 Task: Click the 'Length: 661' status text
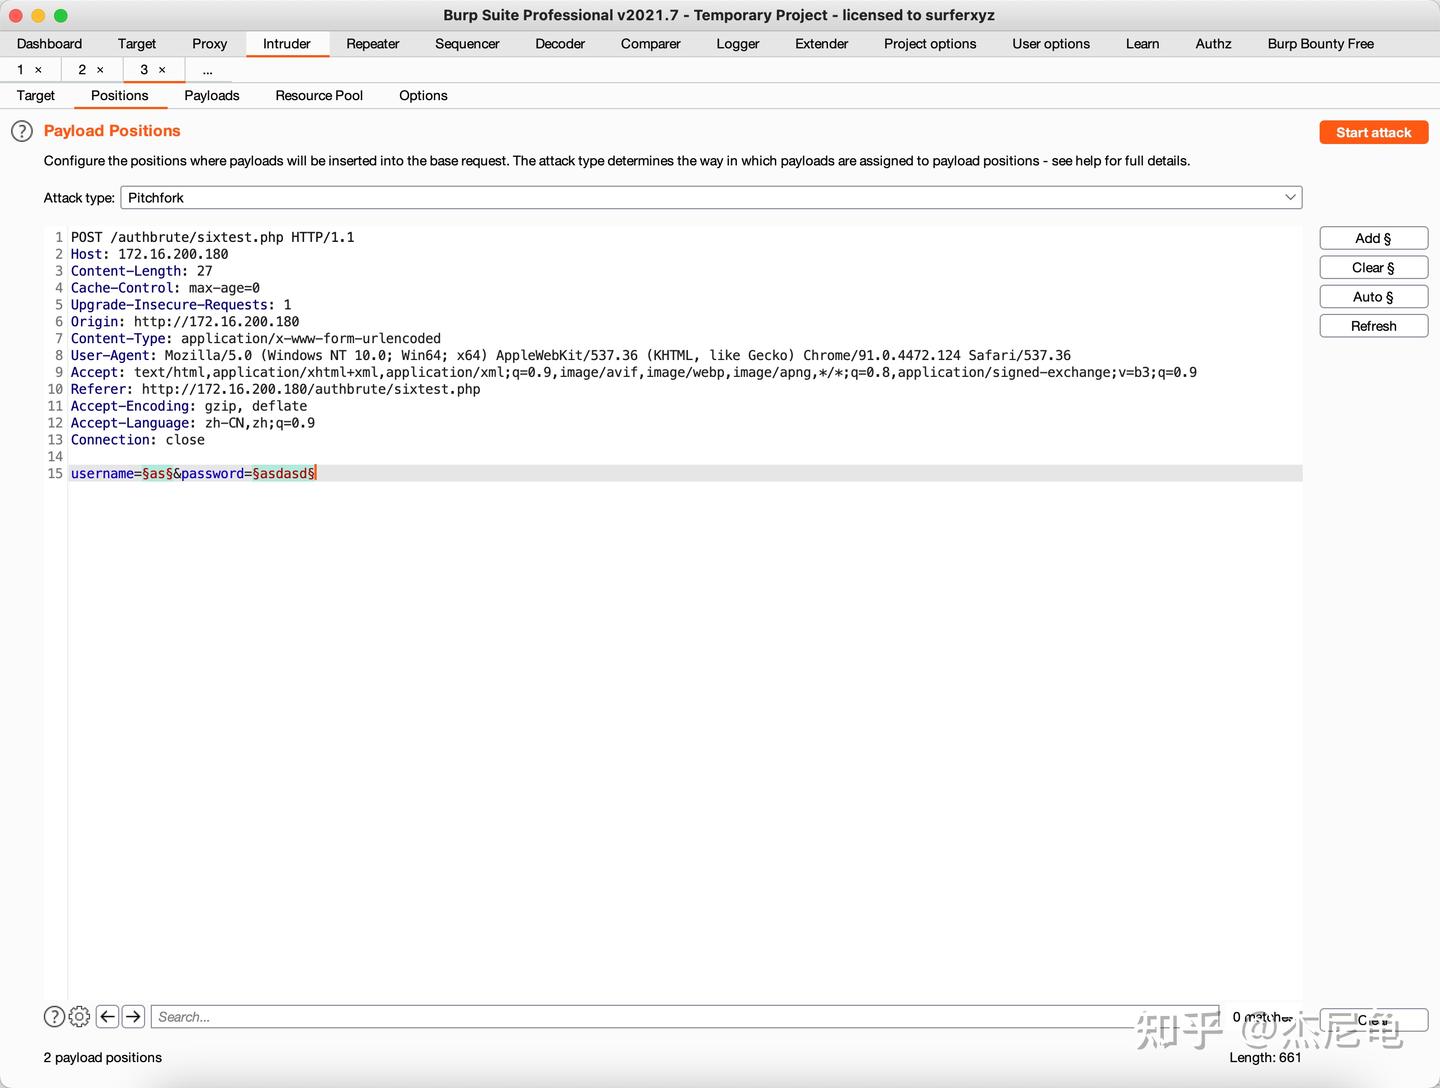coord(1266,1058)
